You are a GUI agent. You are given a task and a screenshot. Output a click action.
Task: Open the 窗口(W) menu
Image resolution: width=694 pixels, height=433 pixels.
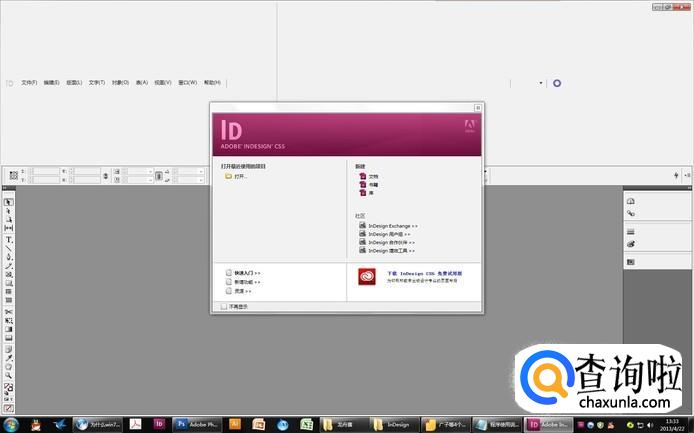click(188, 83)
